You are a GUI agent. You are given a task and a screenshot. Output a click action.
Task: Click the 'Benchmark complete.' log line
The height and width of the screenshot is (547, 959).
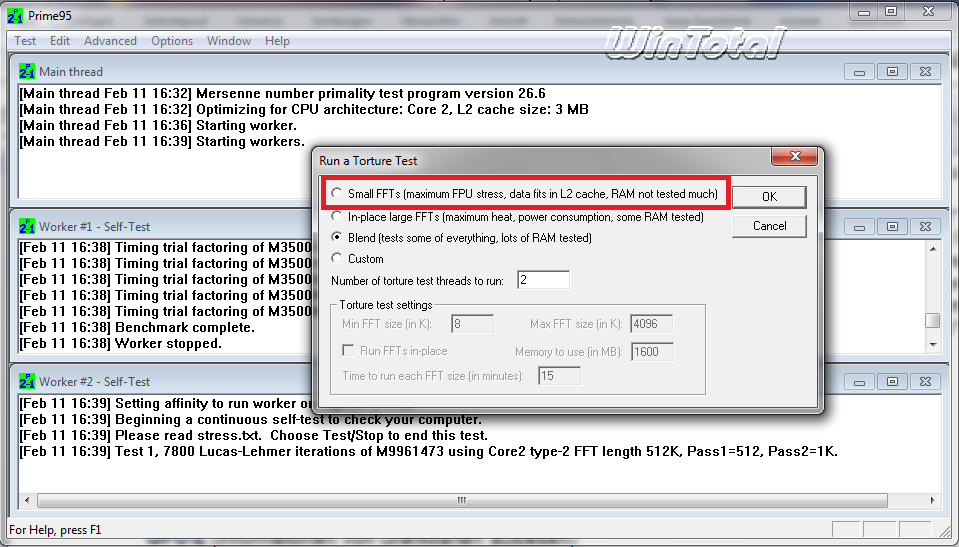[x=137, y=327]
